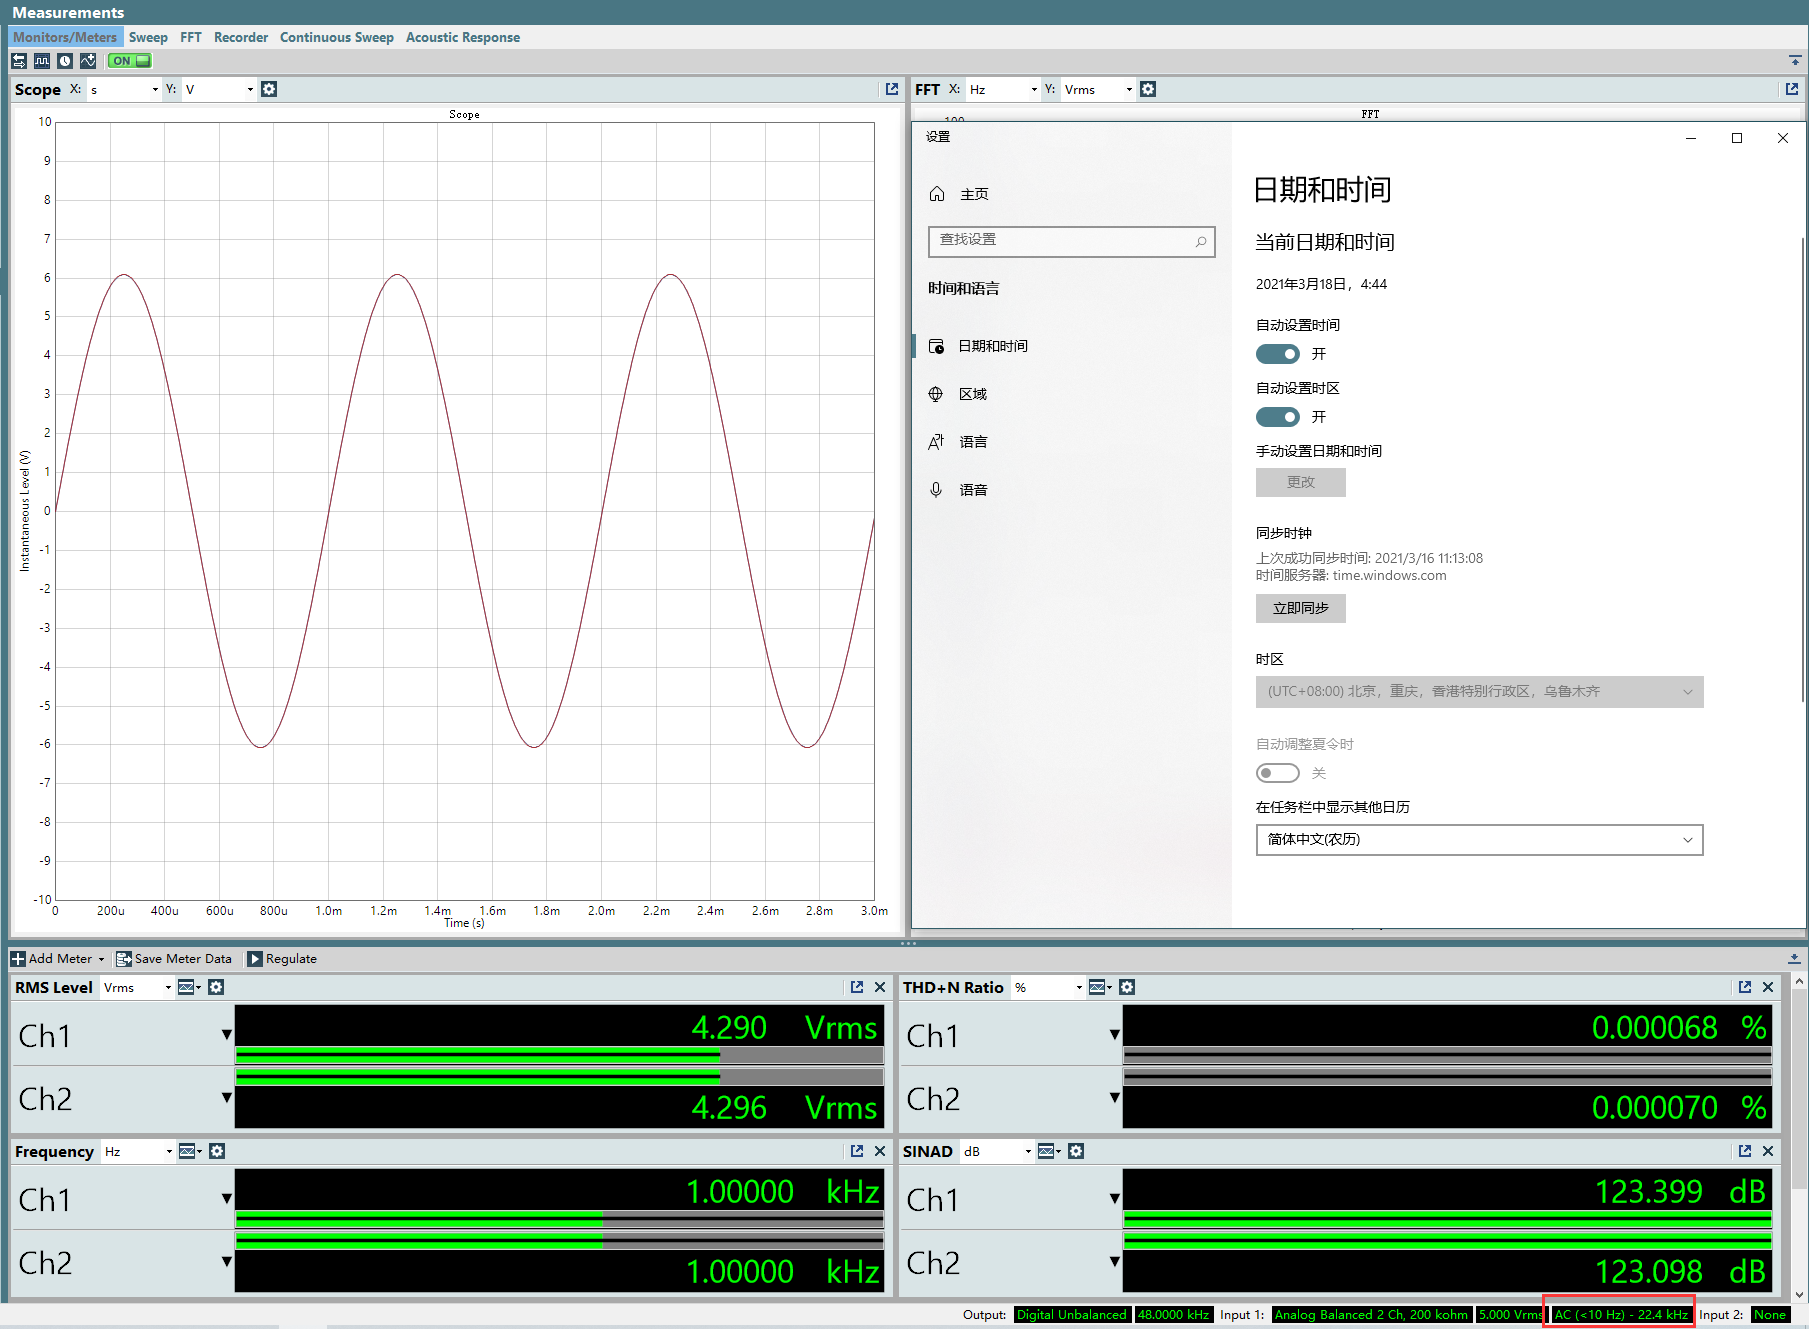Open FFT settings gear icon

(x=1148, y=89)
